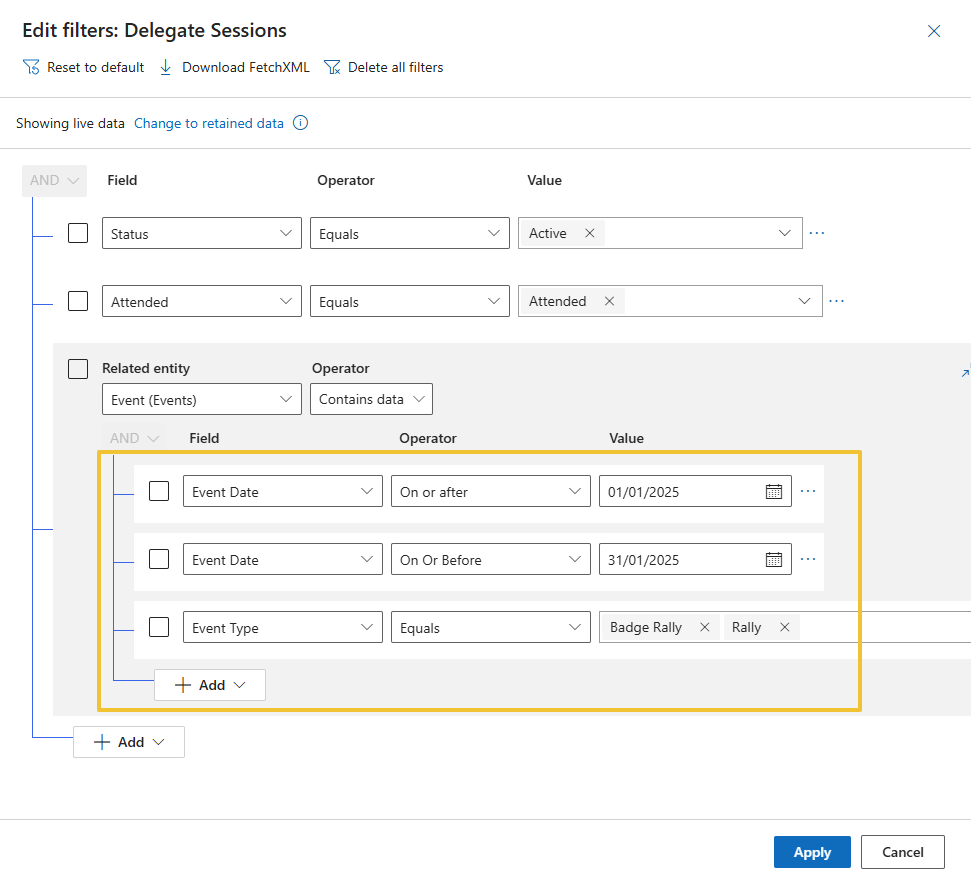The width and height of the screenshot is (971, 886).
Task: Remove the Active value from Status
Action: click(x=589, y=233)
